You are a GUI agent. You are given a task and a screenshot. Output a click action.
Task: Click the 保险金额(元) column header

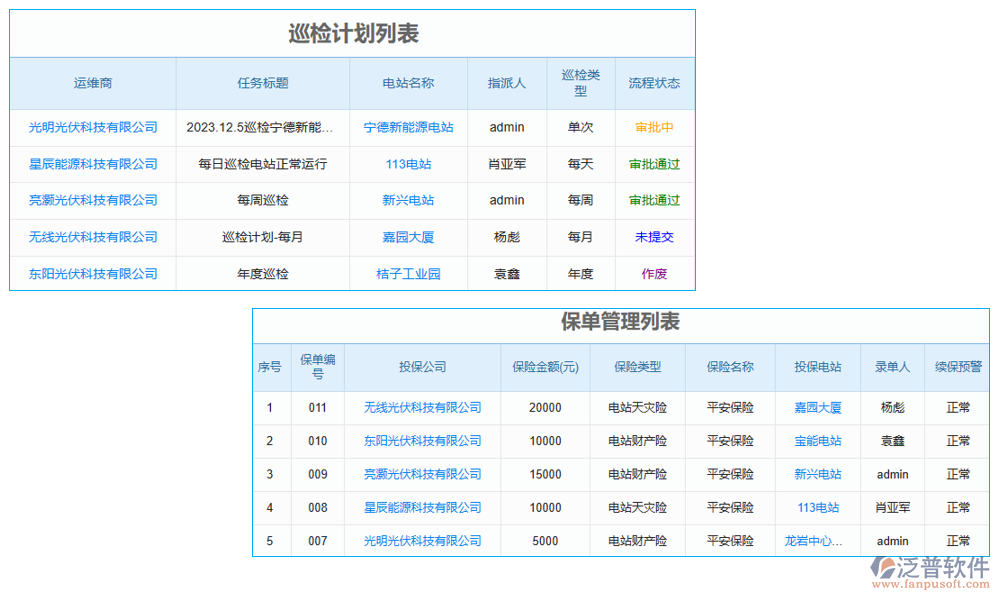pyautogui.click(x=544, y=368)
